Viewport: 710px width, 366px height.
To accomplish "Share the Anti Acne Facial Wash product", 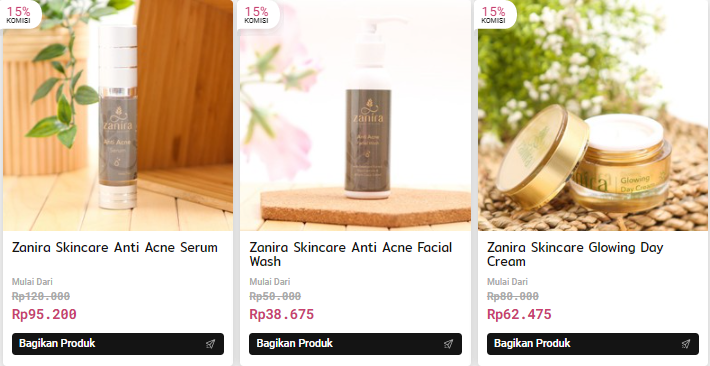I will point(355,344).
